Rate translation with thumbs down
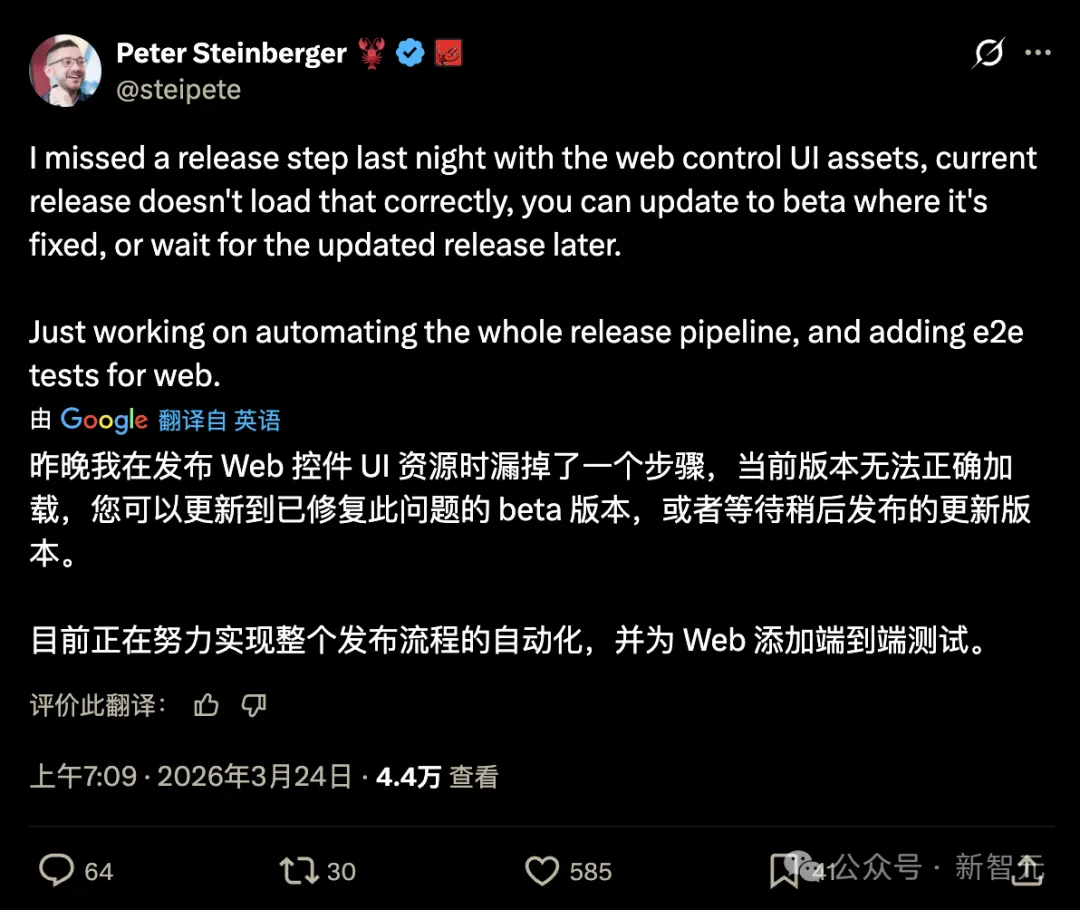 click(x=253, y=705)
